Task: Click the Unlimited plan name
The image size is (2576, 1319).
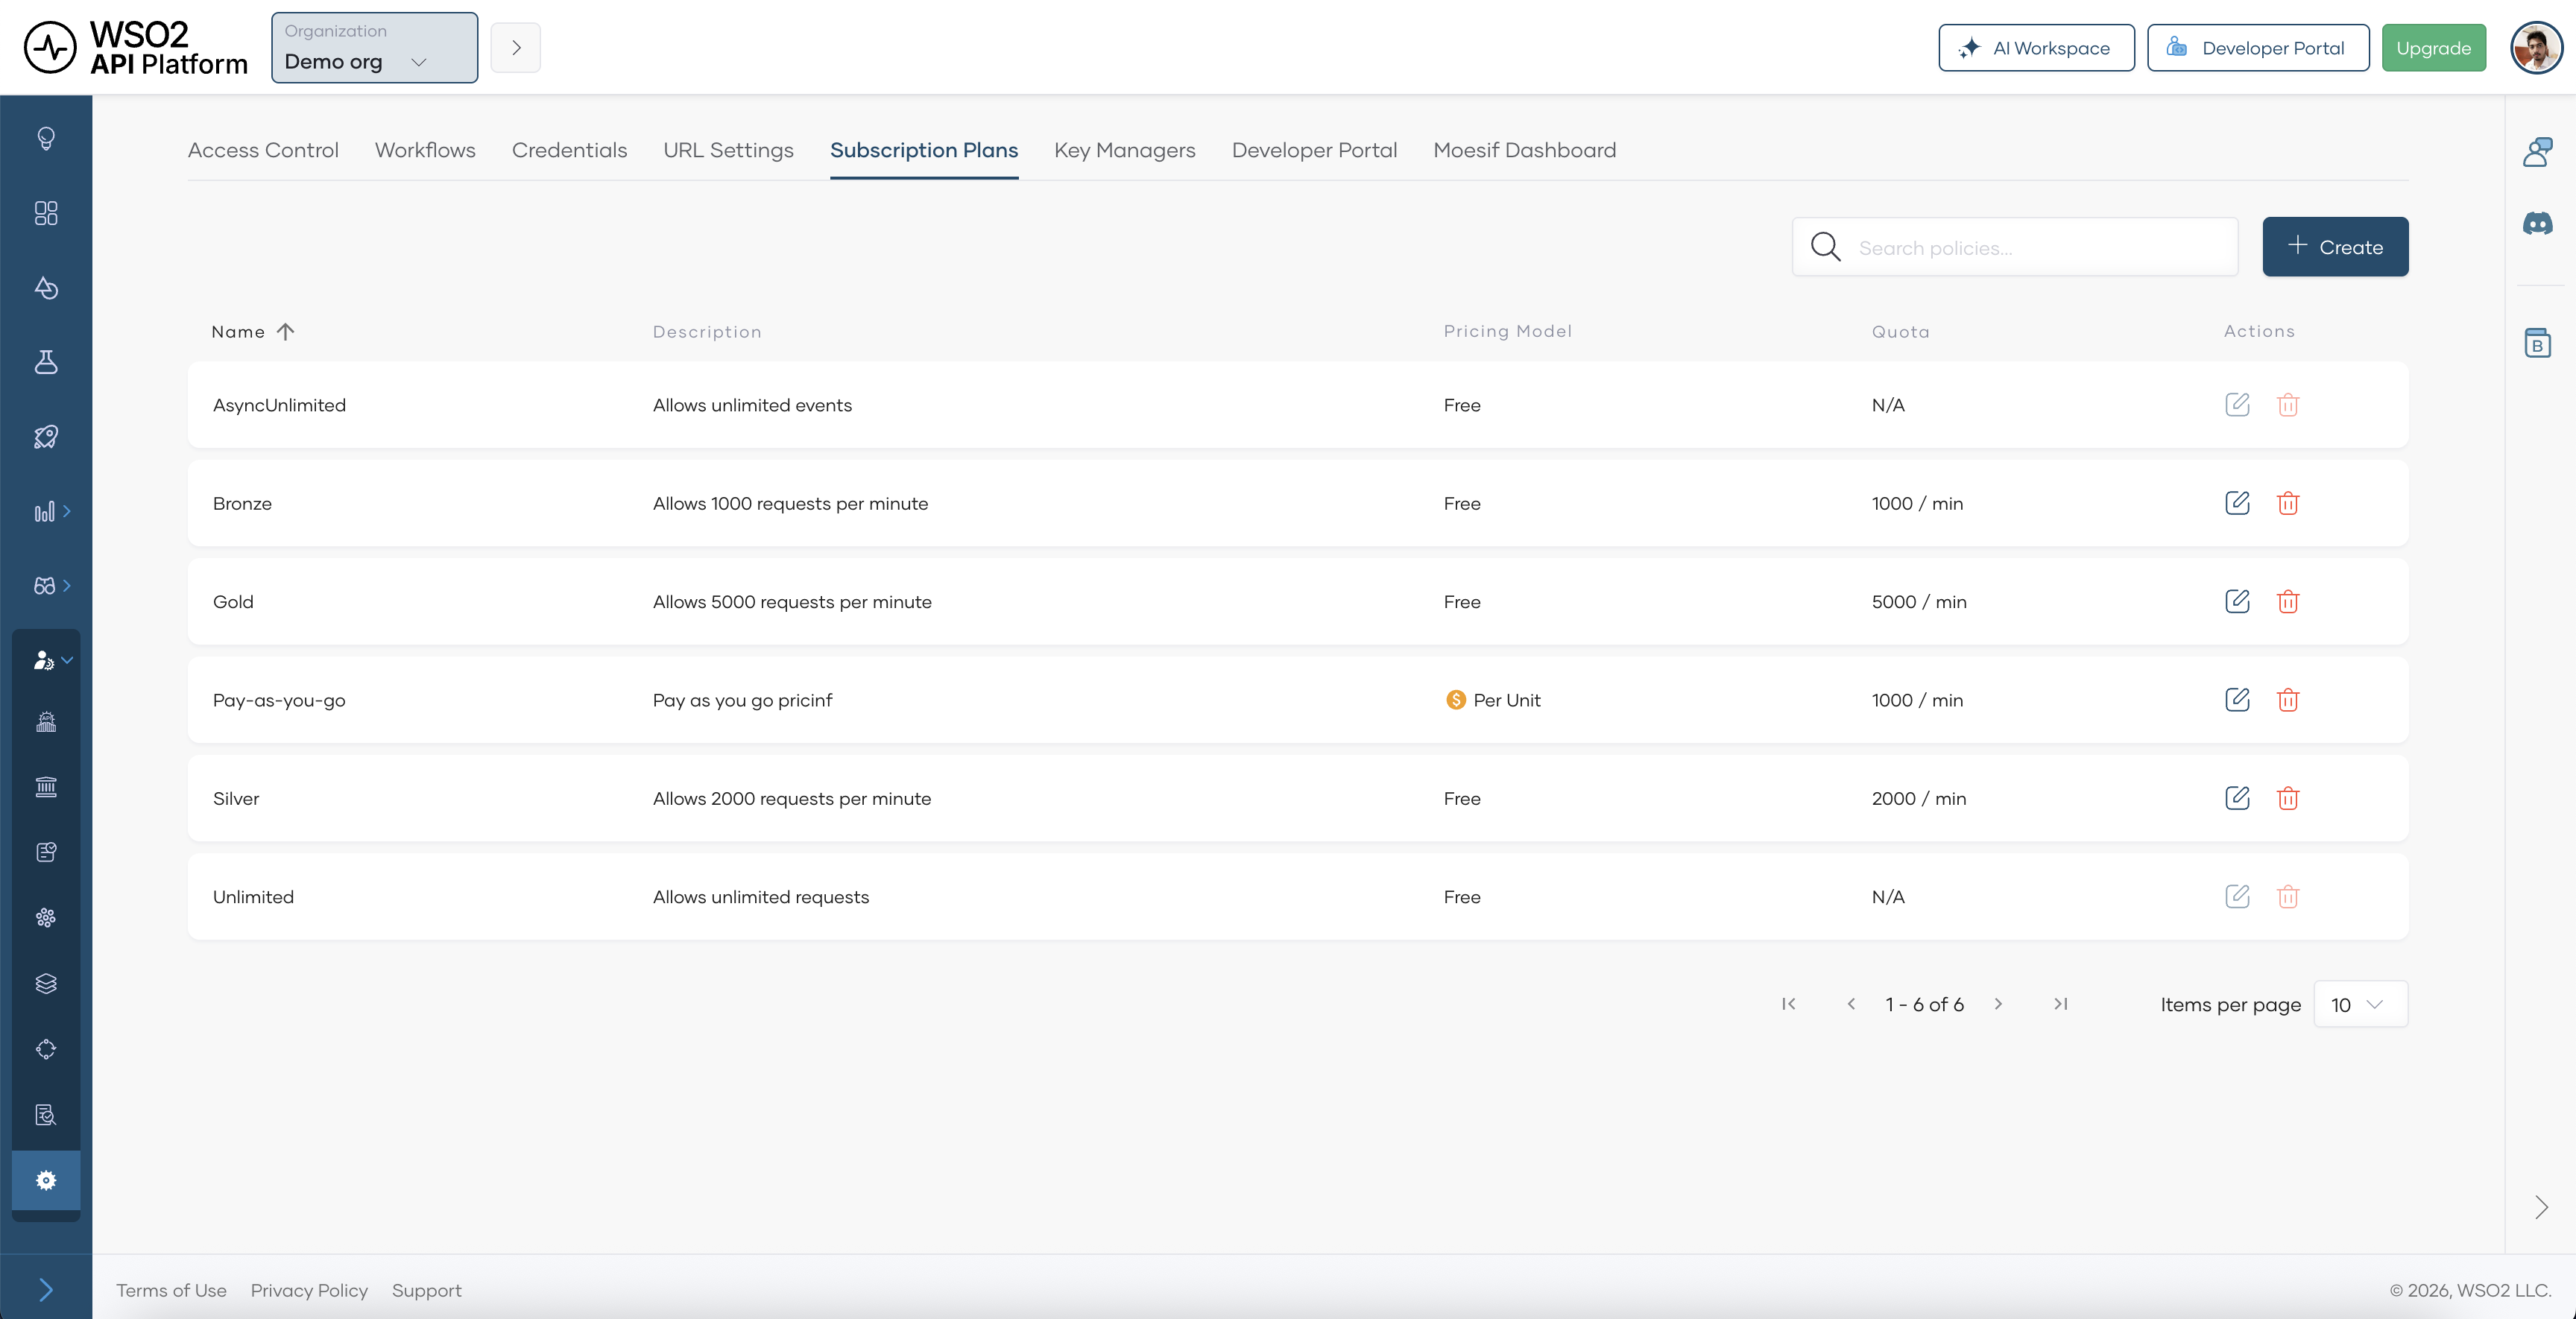Action: click(x=253, y=897)
